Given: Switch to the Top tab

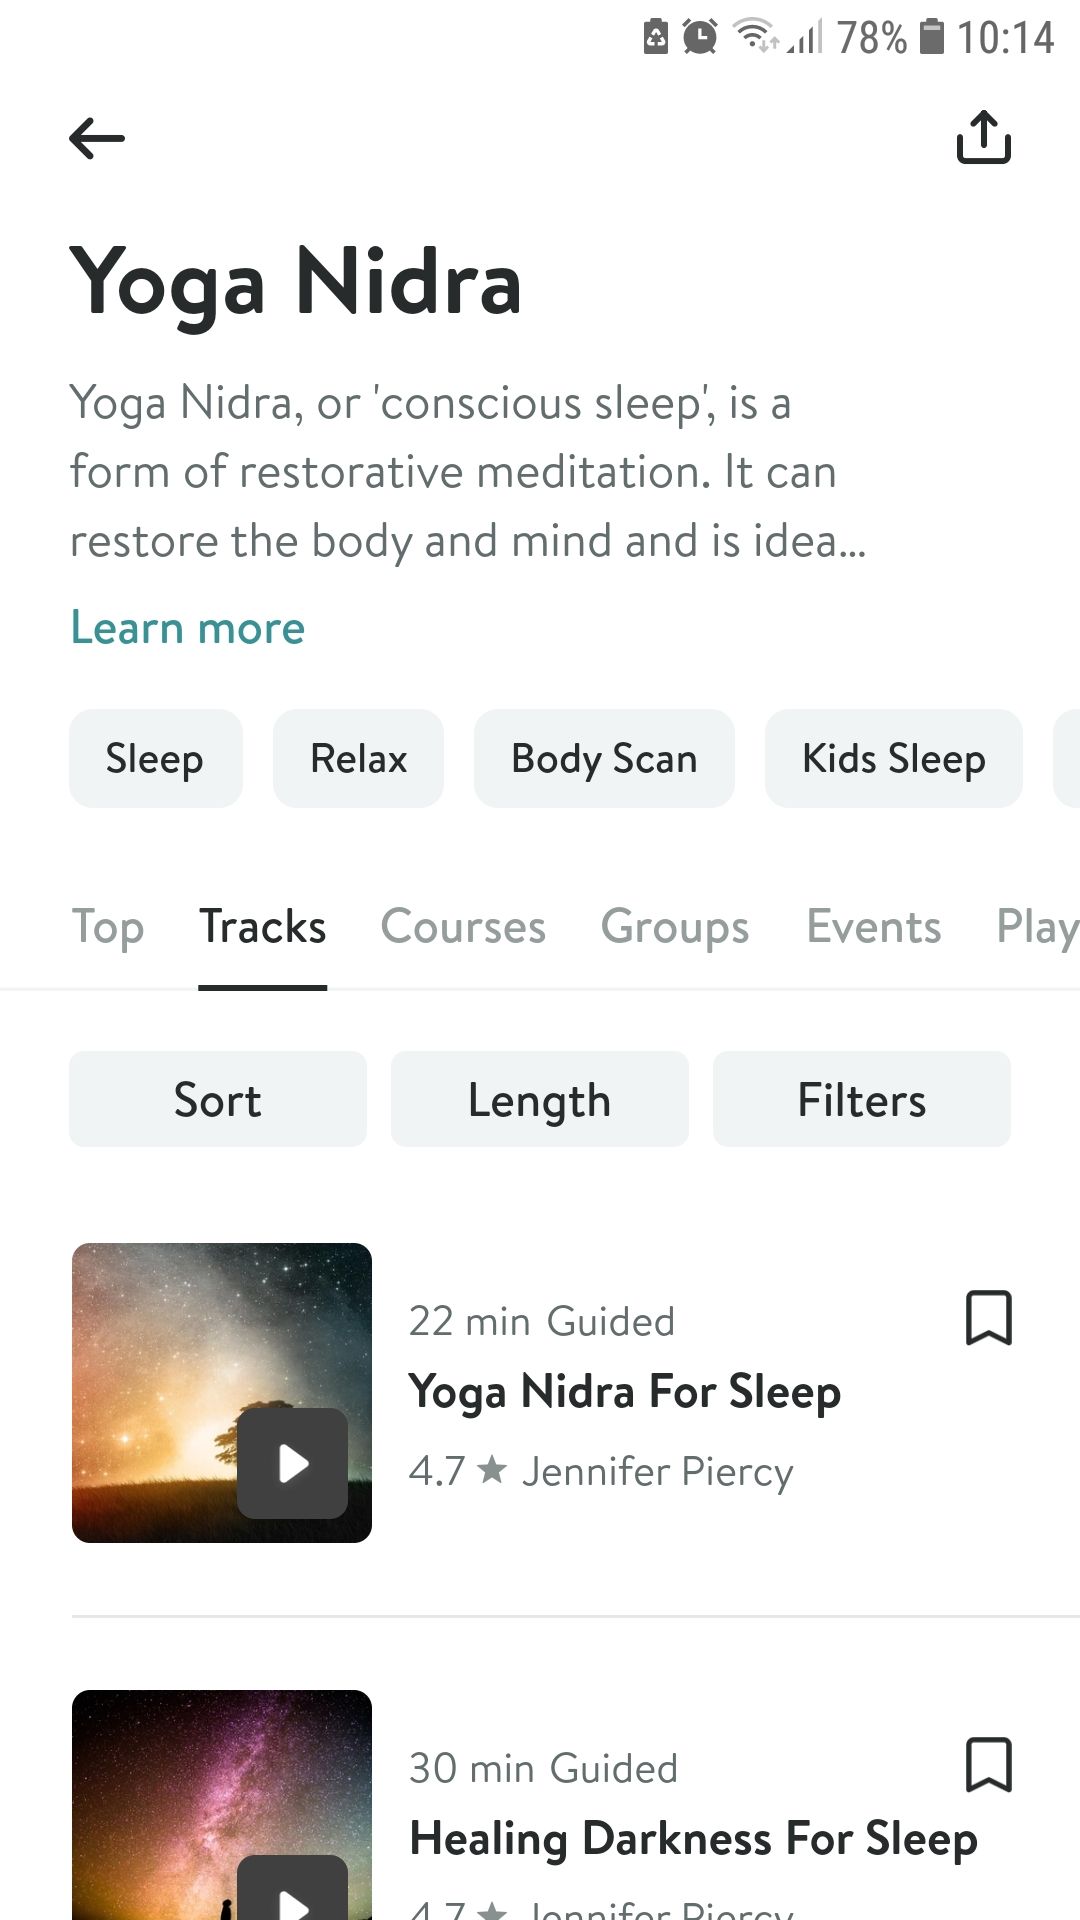Looking at the screenshot, I should coord(108,927).
